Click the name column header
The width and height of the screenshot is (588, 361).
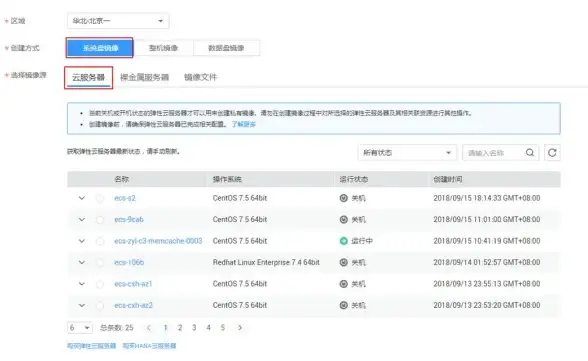point(122,179)
